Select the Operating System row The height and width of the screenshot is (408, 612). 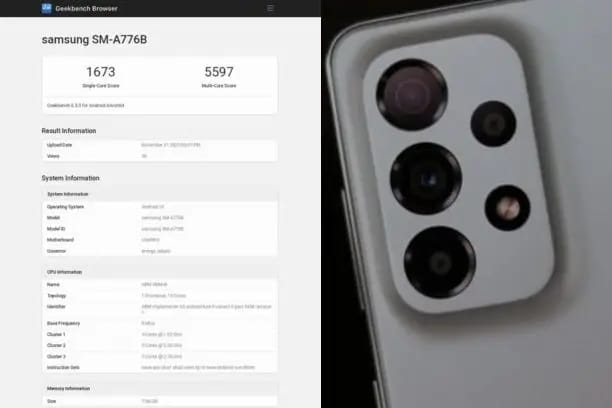pos(160,207)
